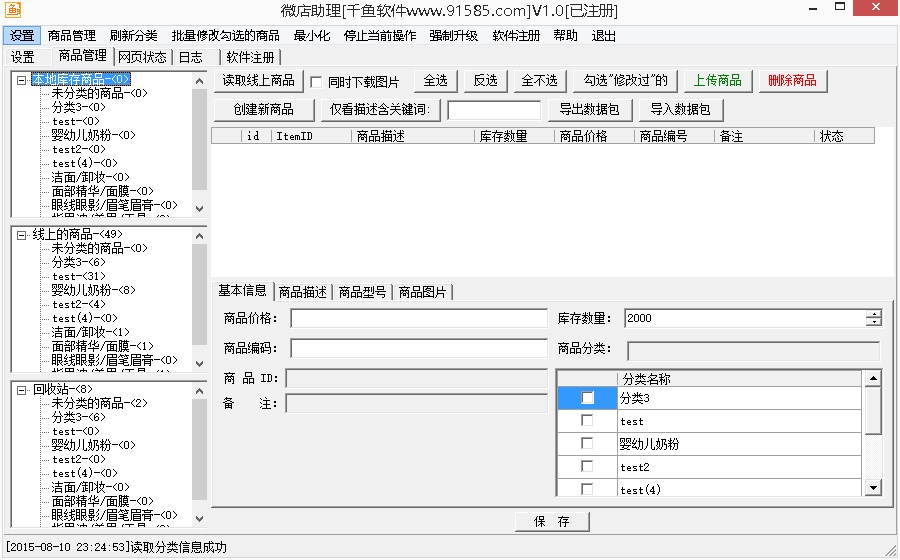Check the test category checkbox
900x560 pixels.
(587, 421)
